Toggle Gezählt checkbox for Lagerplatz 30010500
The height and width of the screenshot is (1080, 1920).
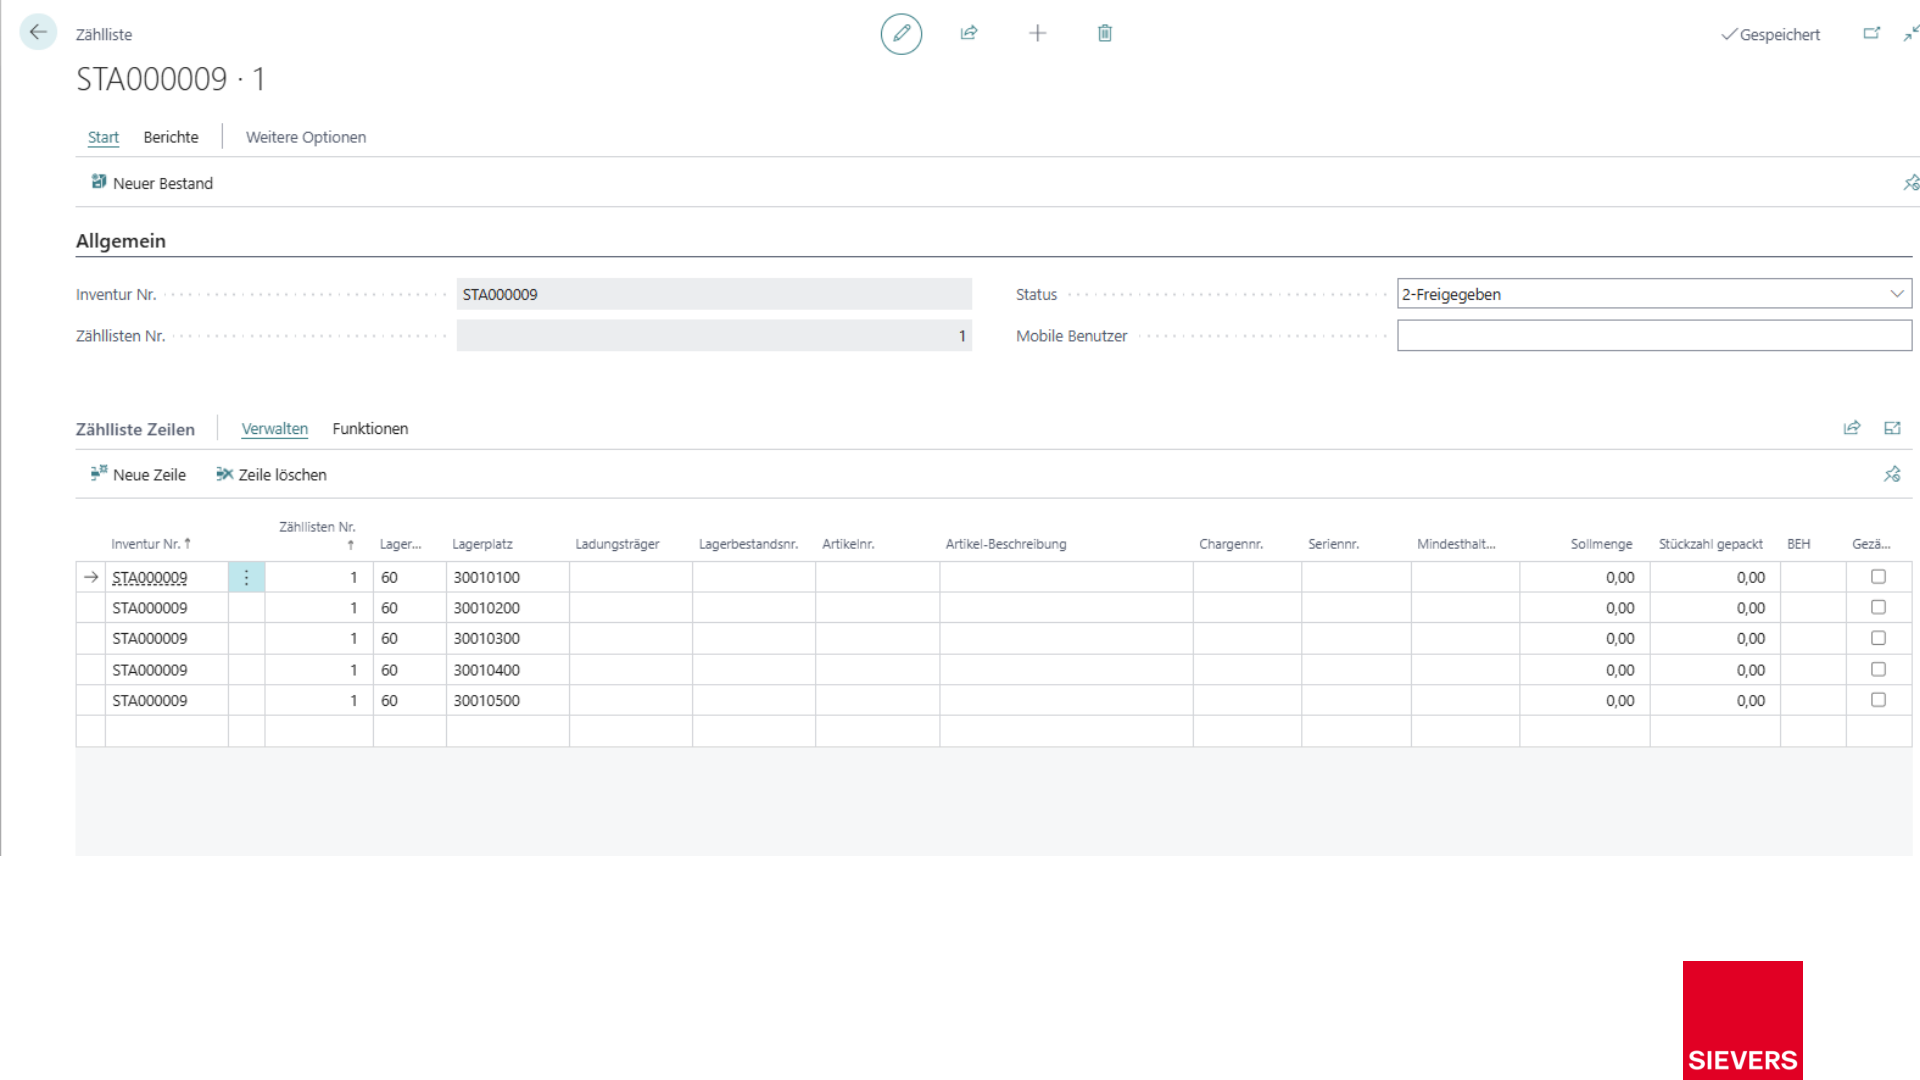point(1878,700)
